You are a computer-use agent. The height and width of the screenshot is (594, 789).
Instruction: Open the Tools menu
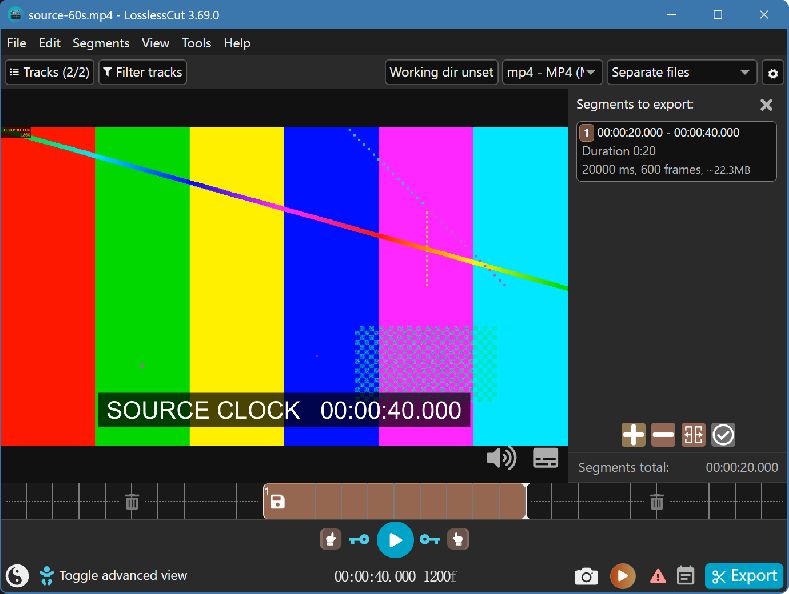pyautogui.click(x=196, y=43)
